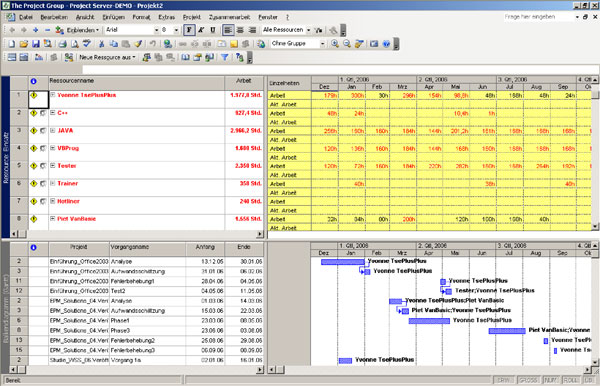Select the Fehlerbehebung2 task name cell
The height and width of the screenshot is (386, 600).
coord(148,340)
